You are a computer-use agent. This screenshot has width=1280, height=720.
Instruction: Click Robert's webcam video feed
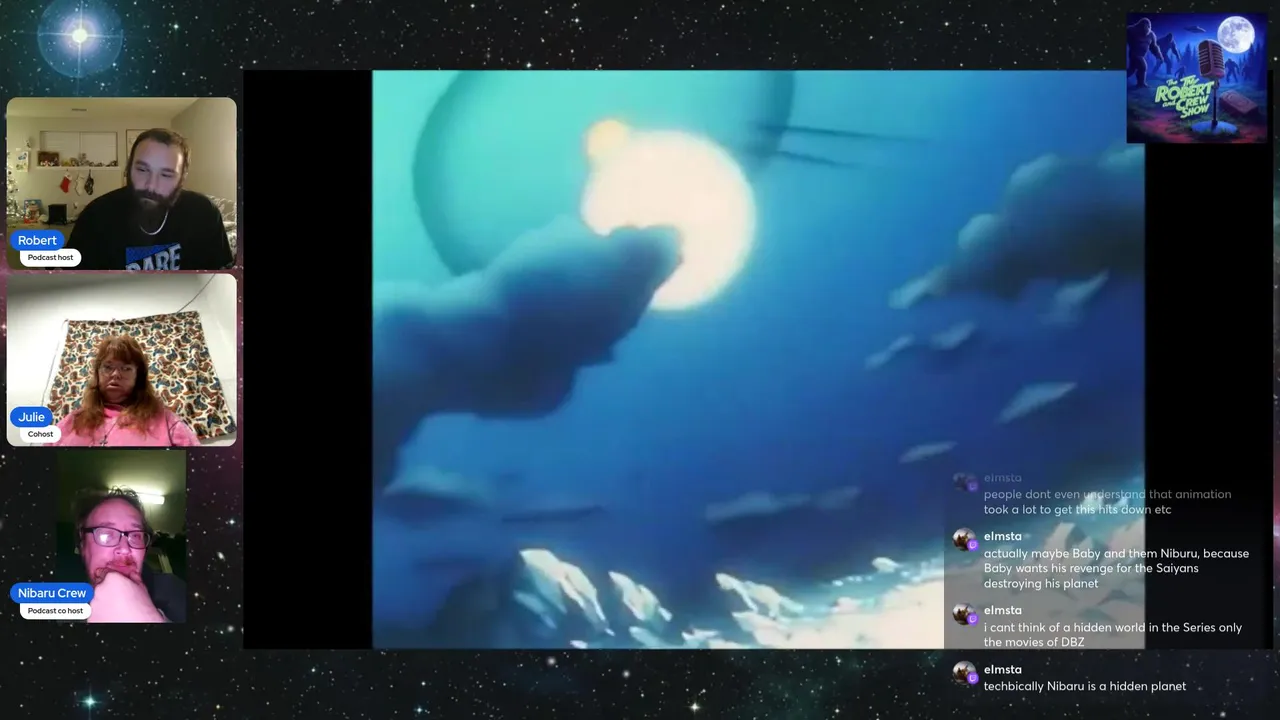point(122,183)
